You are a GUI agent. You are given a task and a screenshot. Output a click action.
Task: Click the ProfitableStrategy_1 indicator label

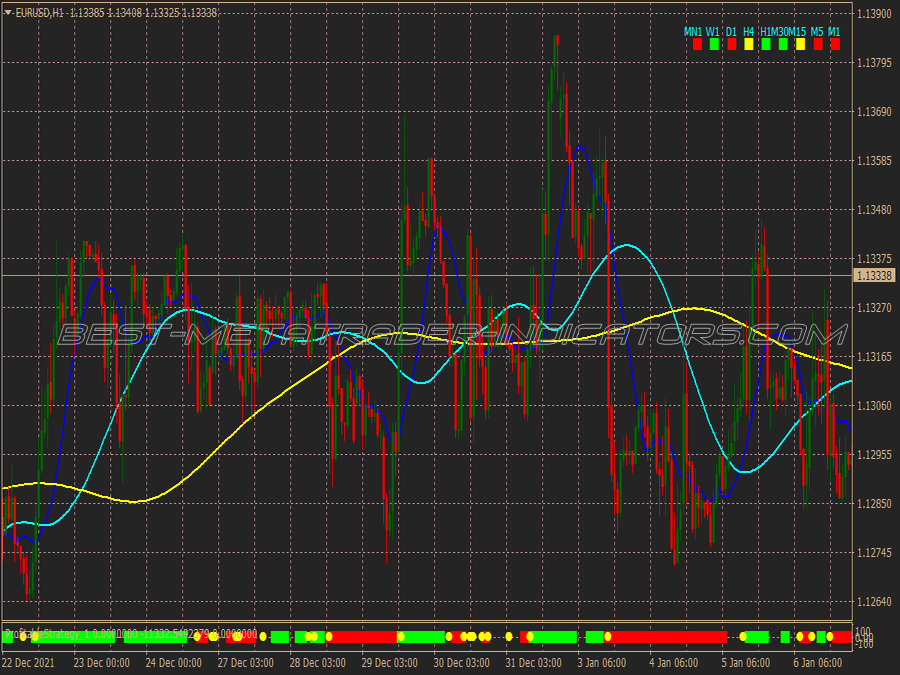point(47,634)
